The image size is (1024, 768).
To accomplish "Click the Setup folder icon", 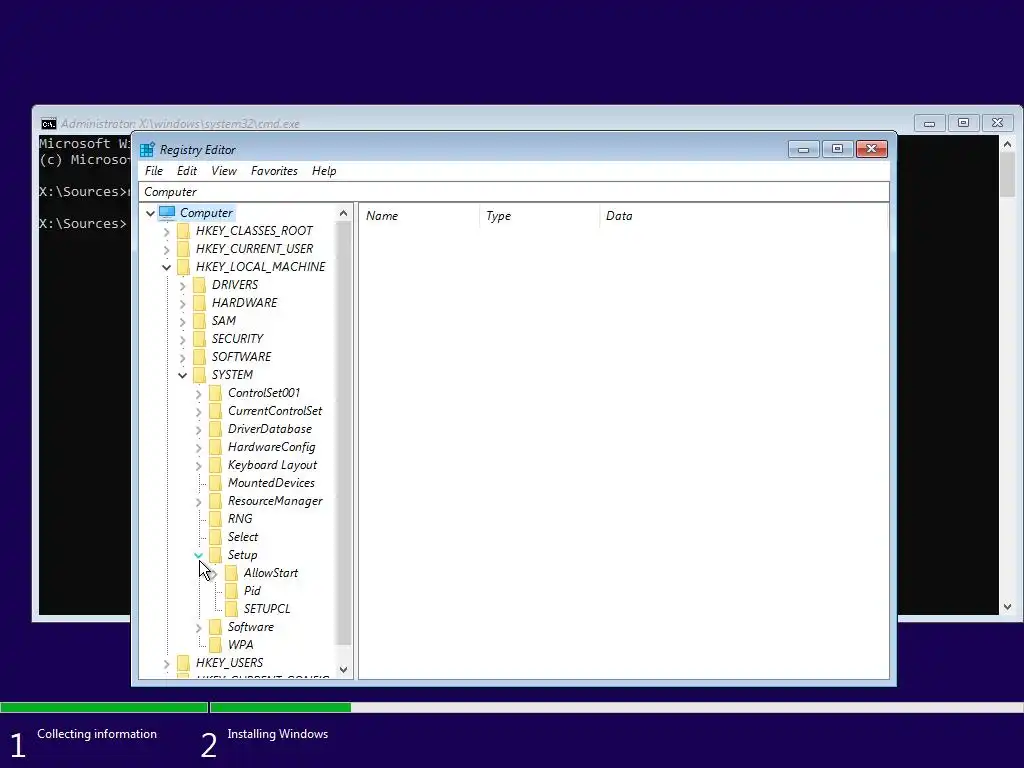I will pos(216,555).
